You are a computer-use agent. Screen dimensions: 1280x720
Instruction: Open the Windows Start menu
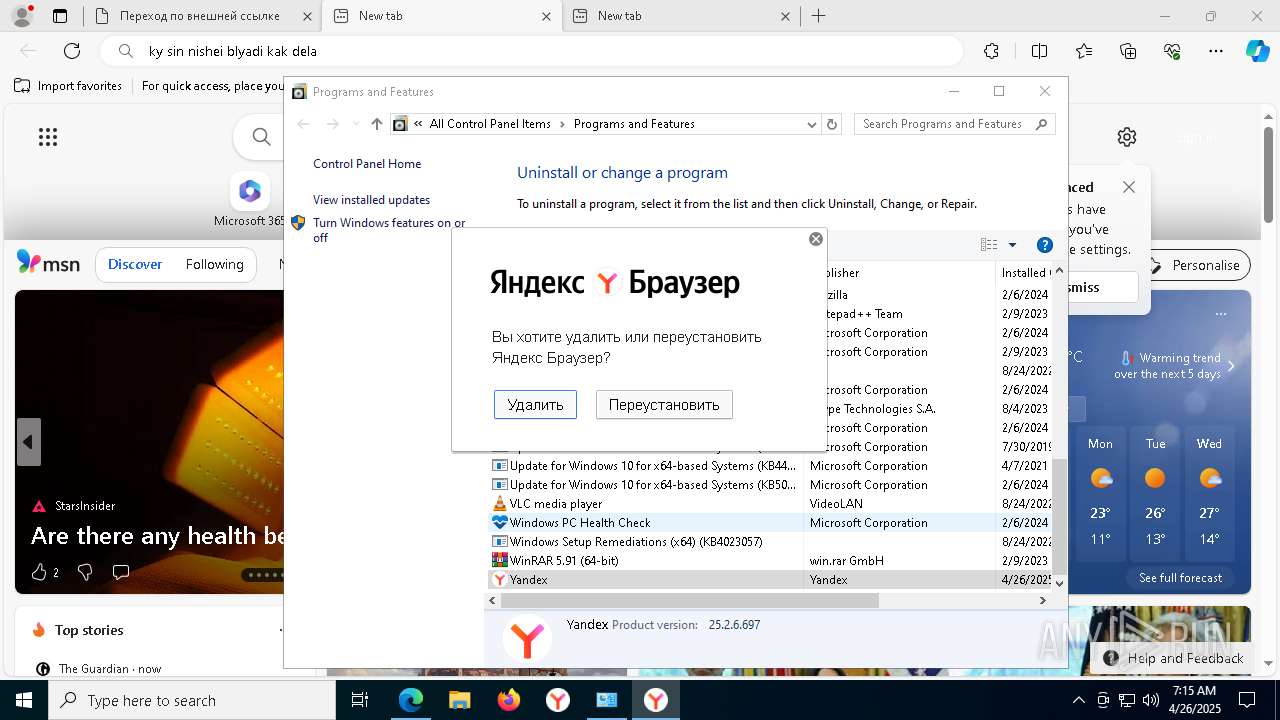(x=24, y=700)
